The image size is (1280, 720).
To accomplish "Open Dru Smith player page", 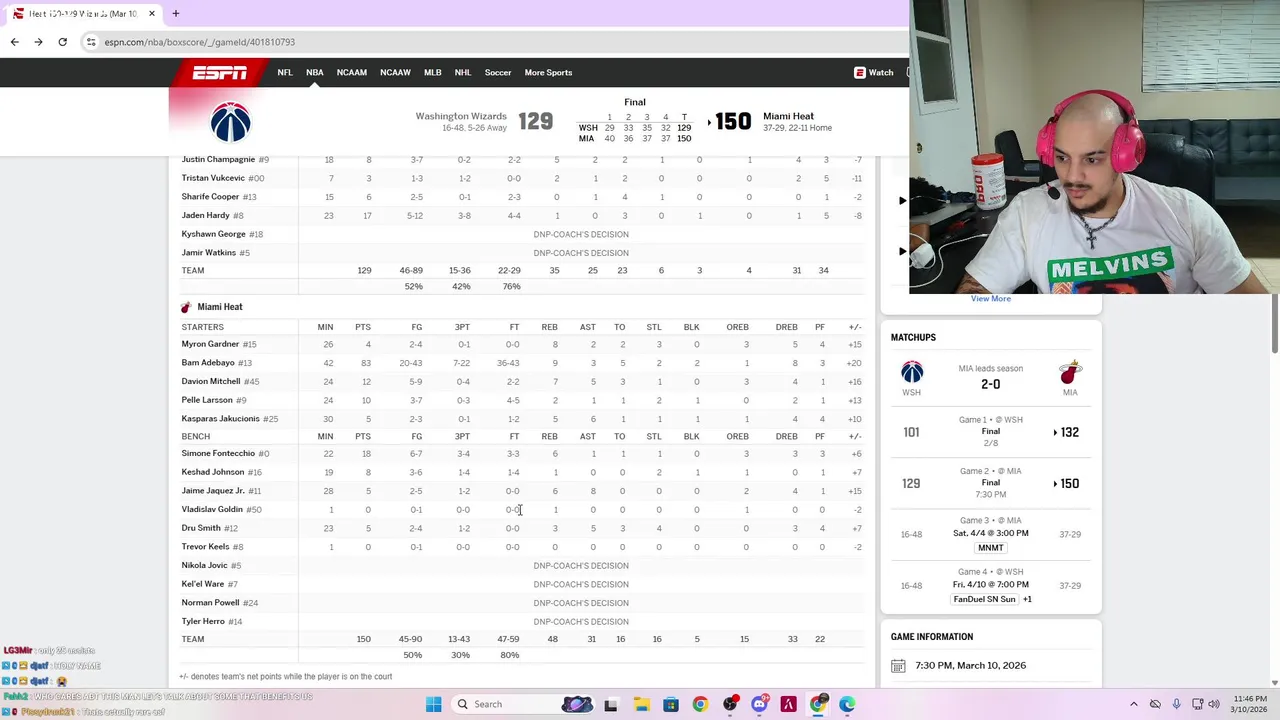I will [x=201, y=528].
